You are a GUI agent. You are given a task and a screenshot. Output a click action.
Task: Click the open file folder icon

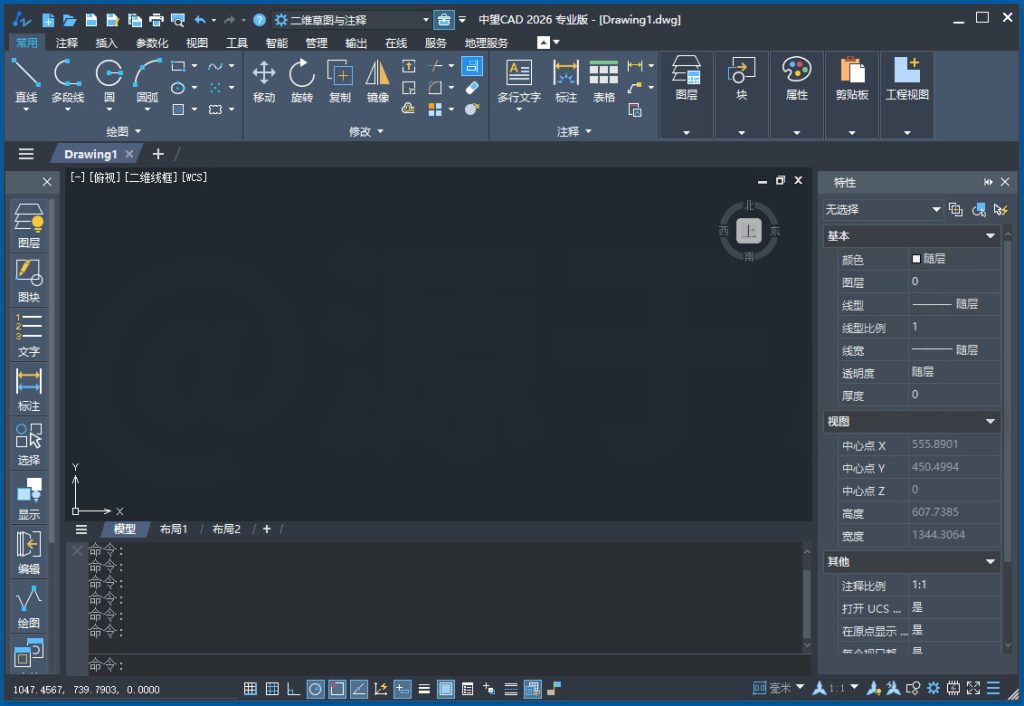(69, 20)
